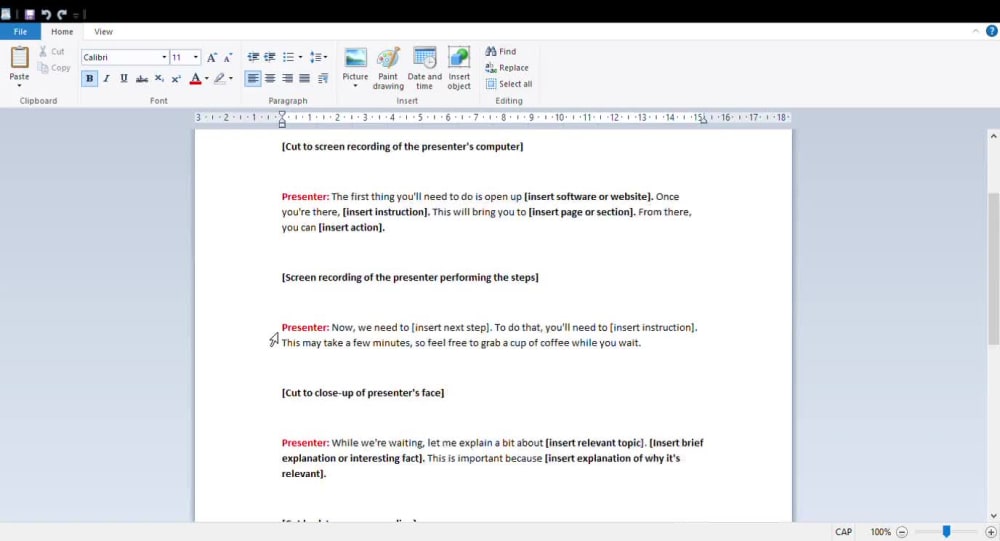Zoom out with the minus button

(902, 531)
